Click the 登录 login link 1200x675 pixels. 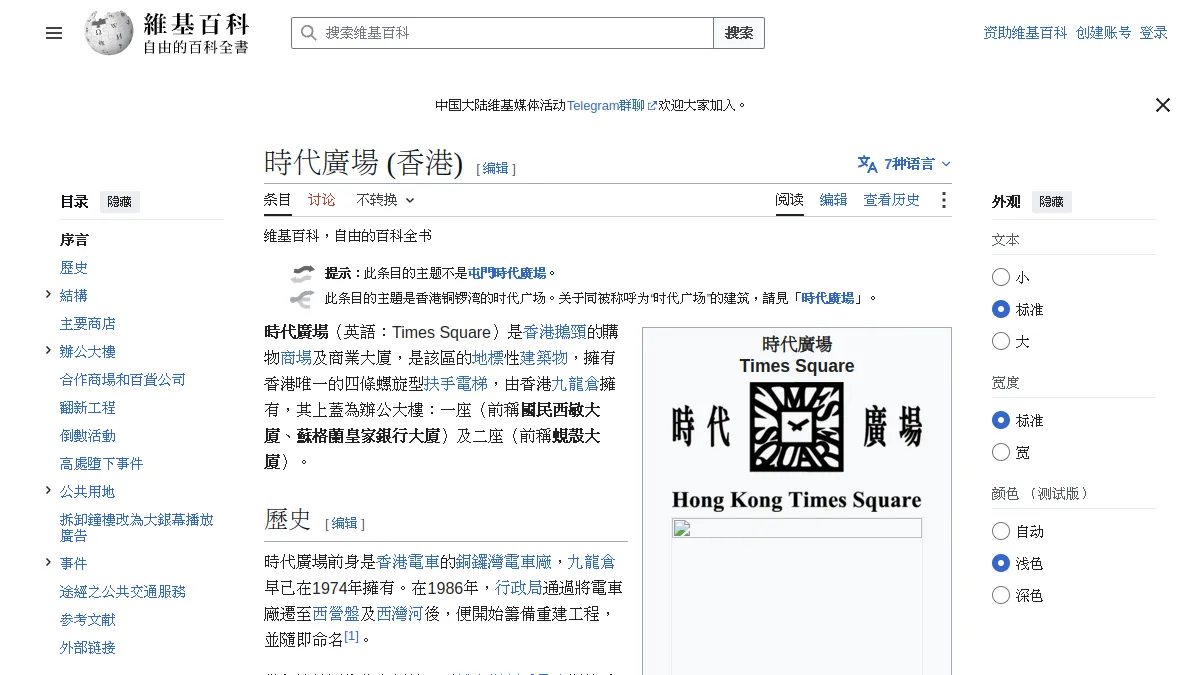click(x=1154, y=33)
